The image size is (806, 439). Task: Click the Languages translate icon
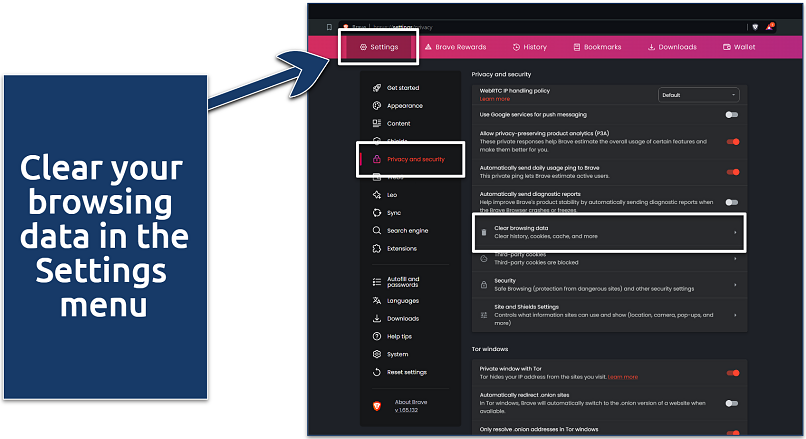[x=377, y=301]
